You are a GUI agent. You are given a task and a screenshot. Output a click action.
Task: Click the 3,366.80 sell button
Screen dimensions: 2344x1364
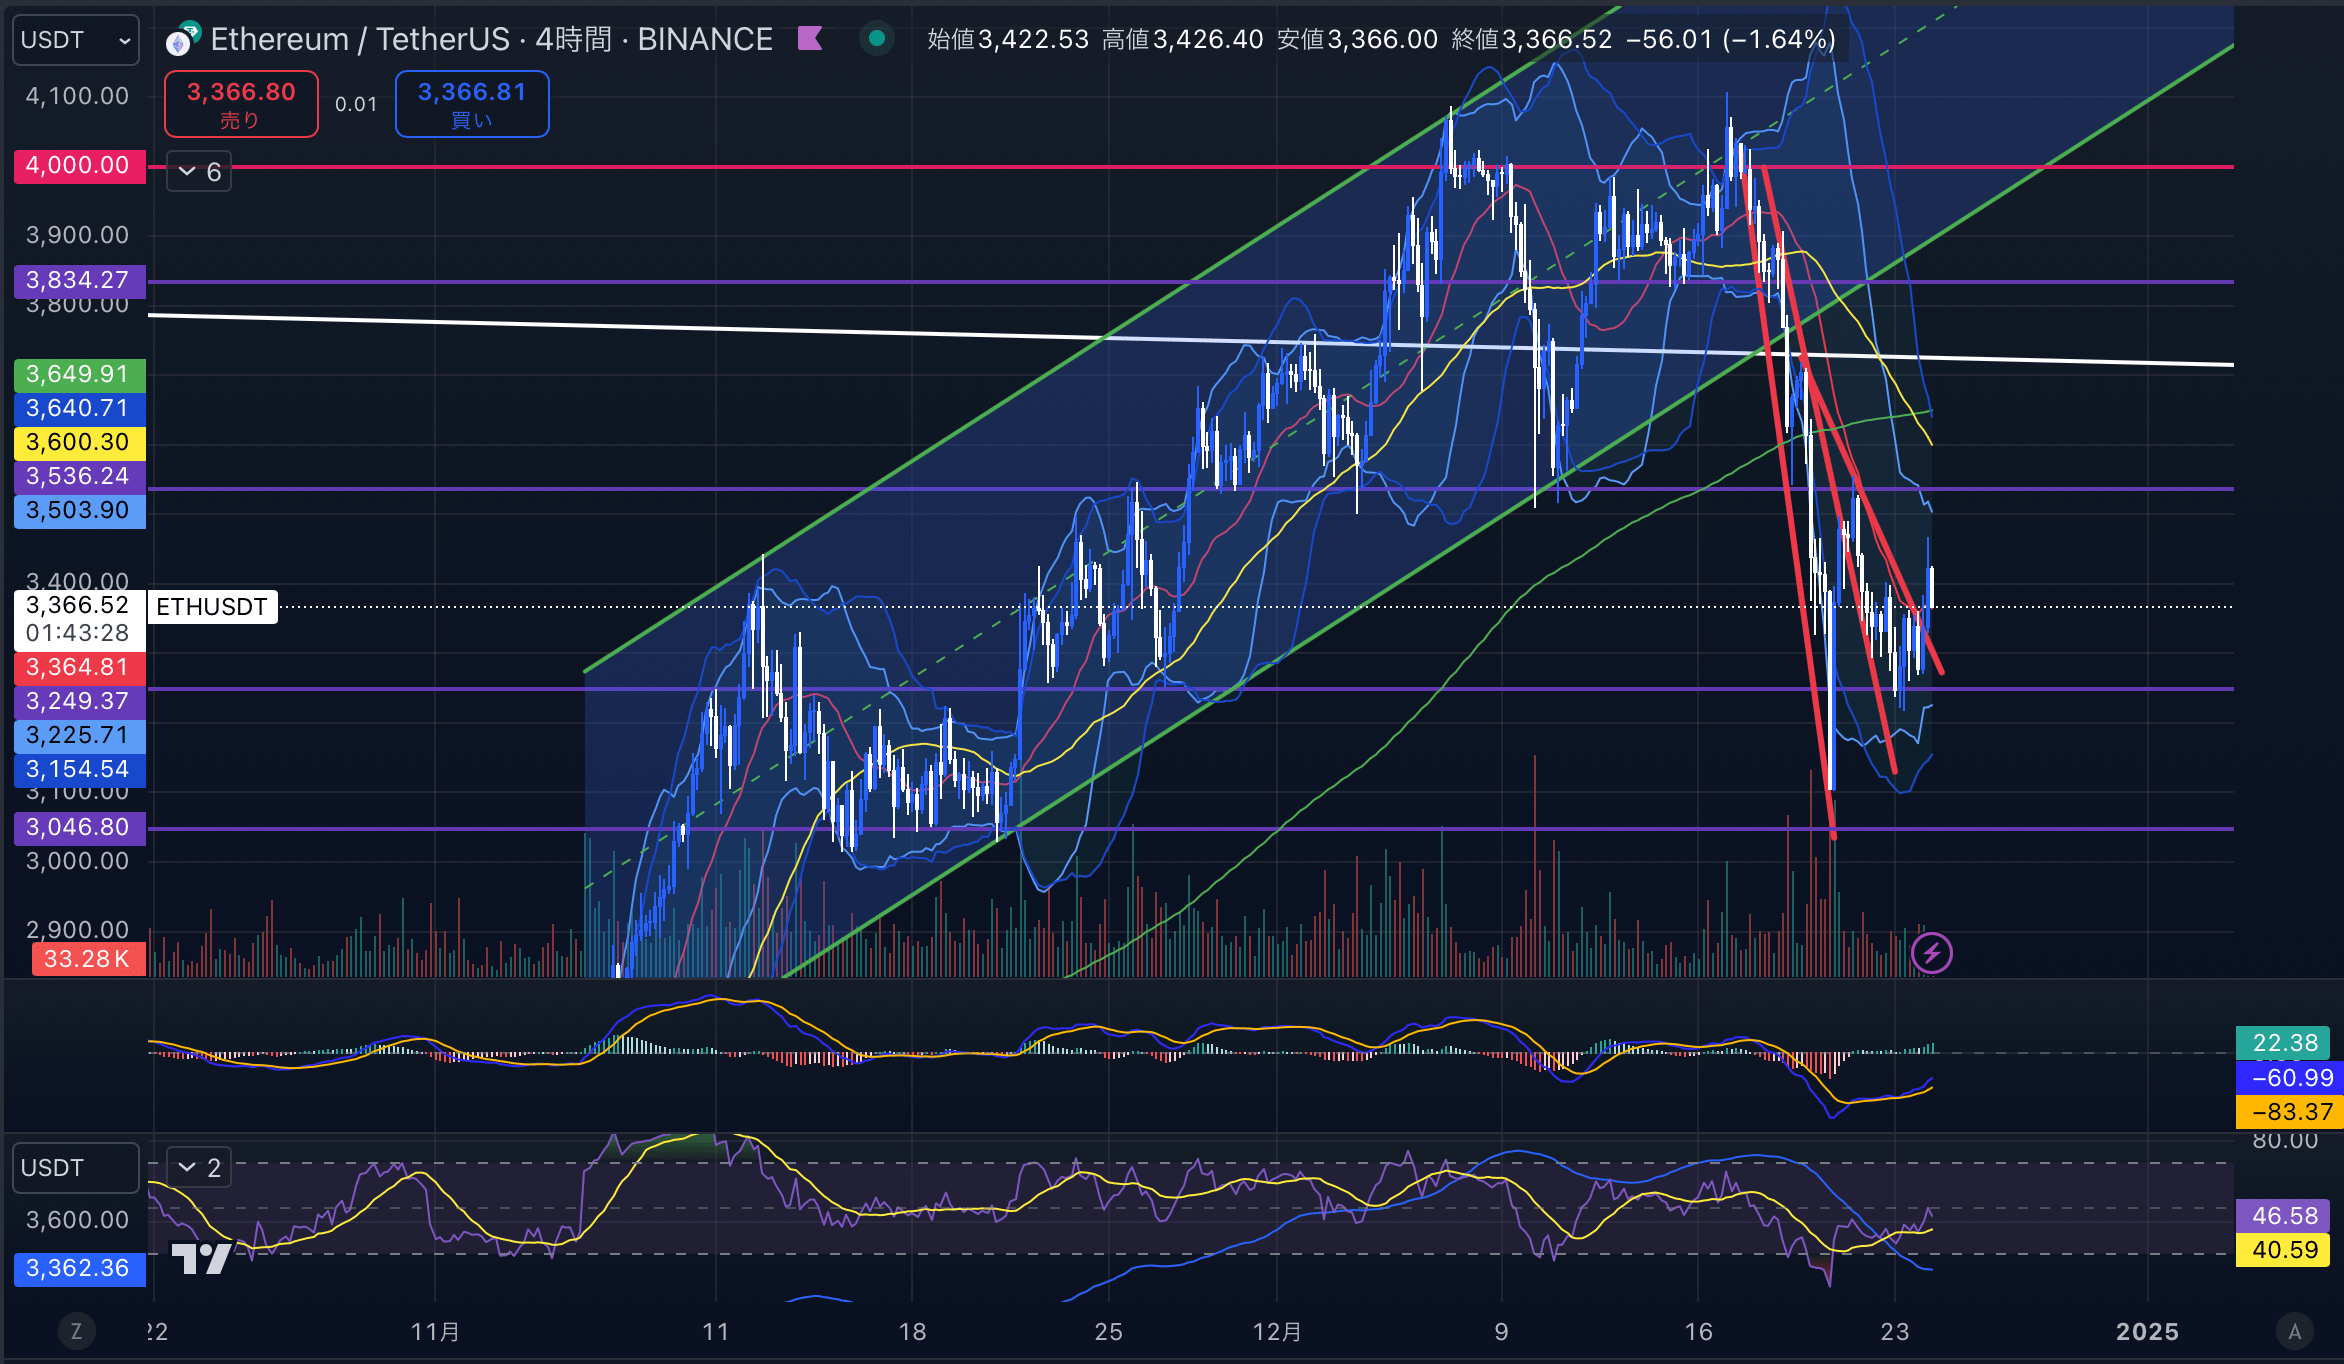[x=241, y=104]
